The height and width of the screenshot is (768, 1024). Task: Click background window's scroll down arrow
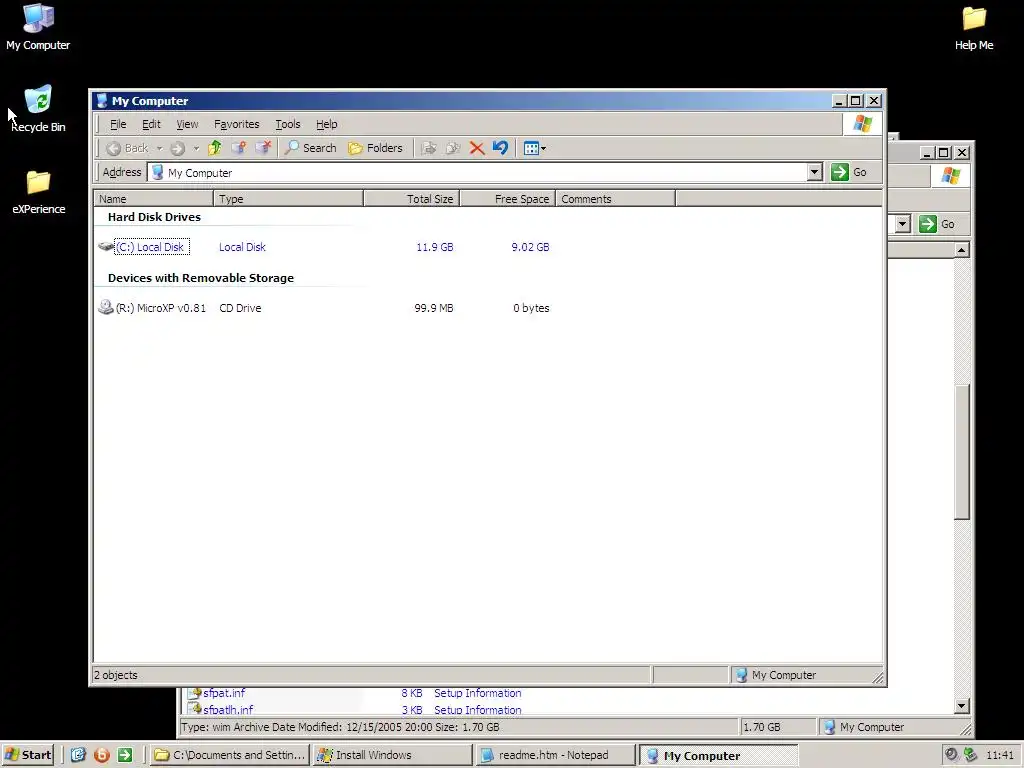click(961, 705)
